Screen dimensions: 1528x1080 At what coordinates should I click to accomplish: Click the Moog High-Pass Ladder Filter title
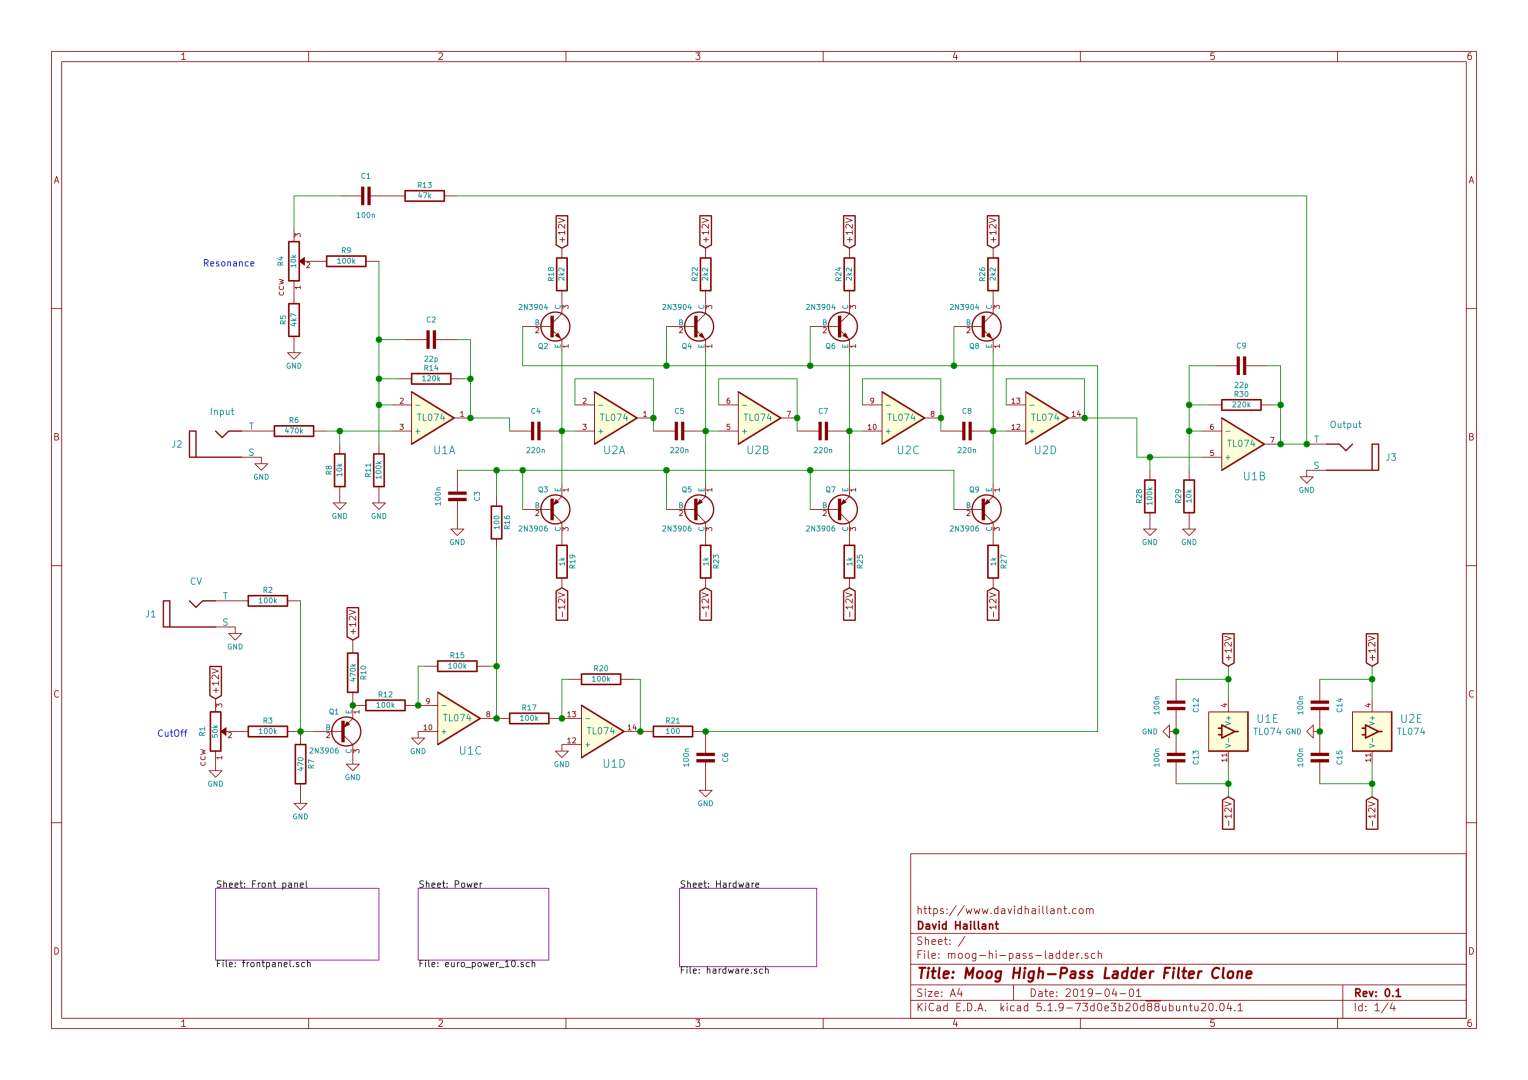coord(1085,974)
